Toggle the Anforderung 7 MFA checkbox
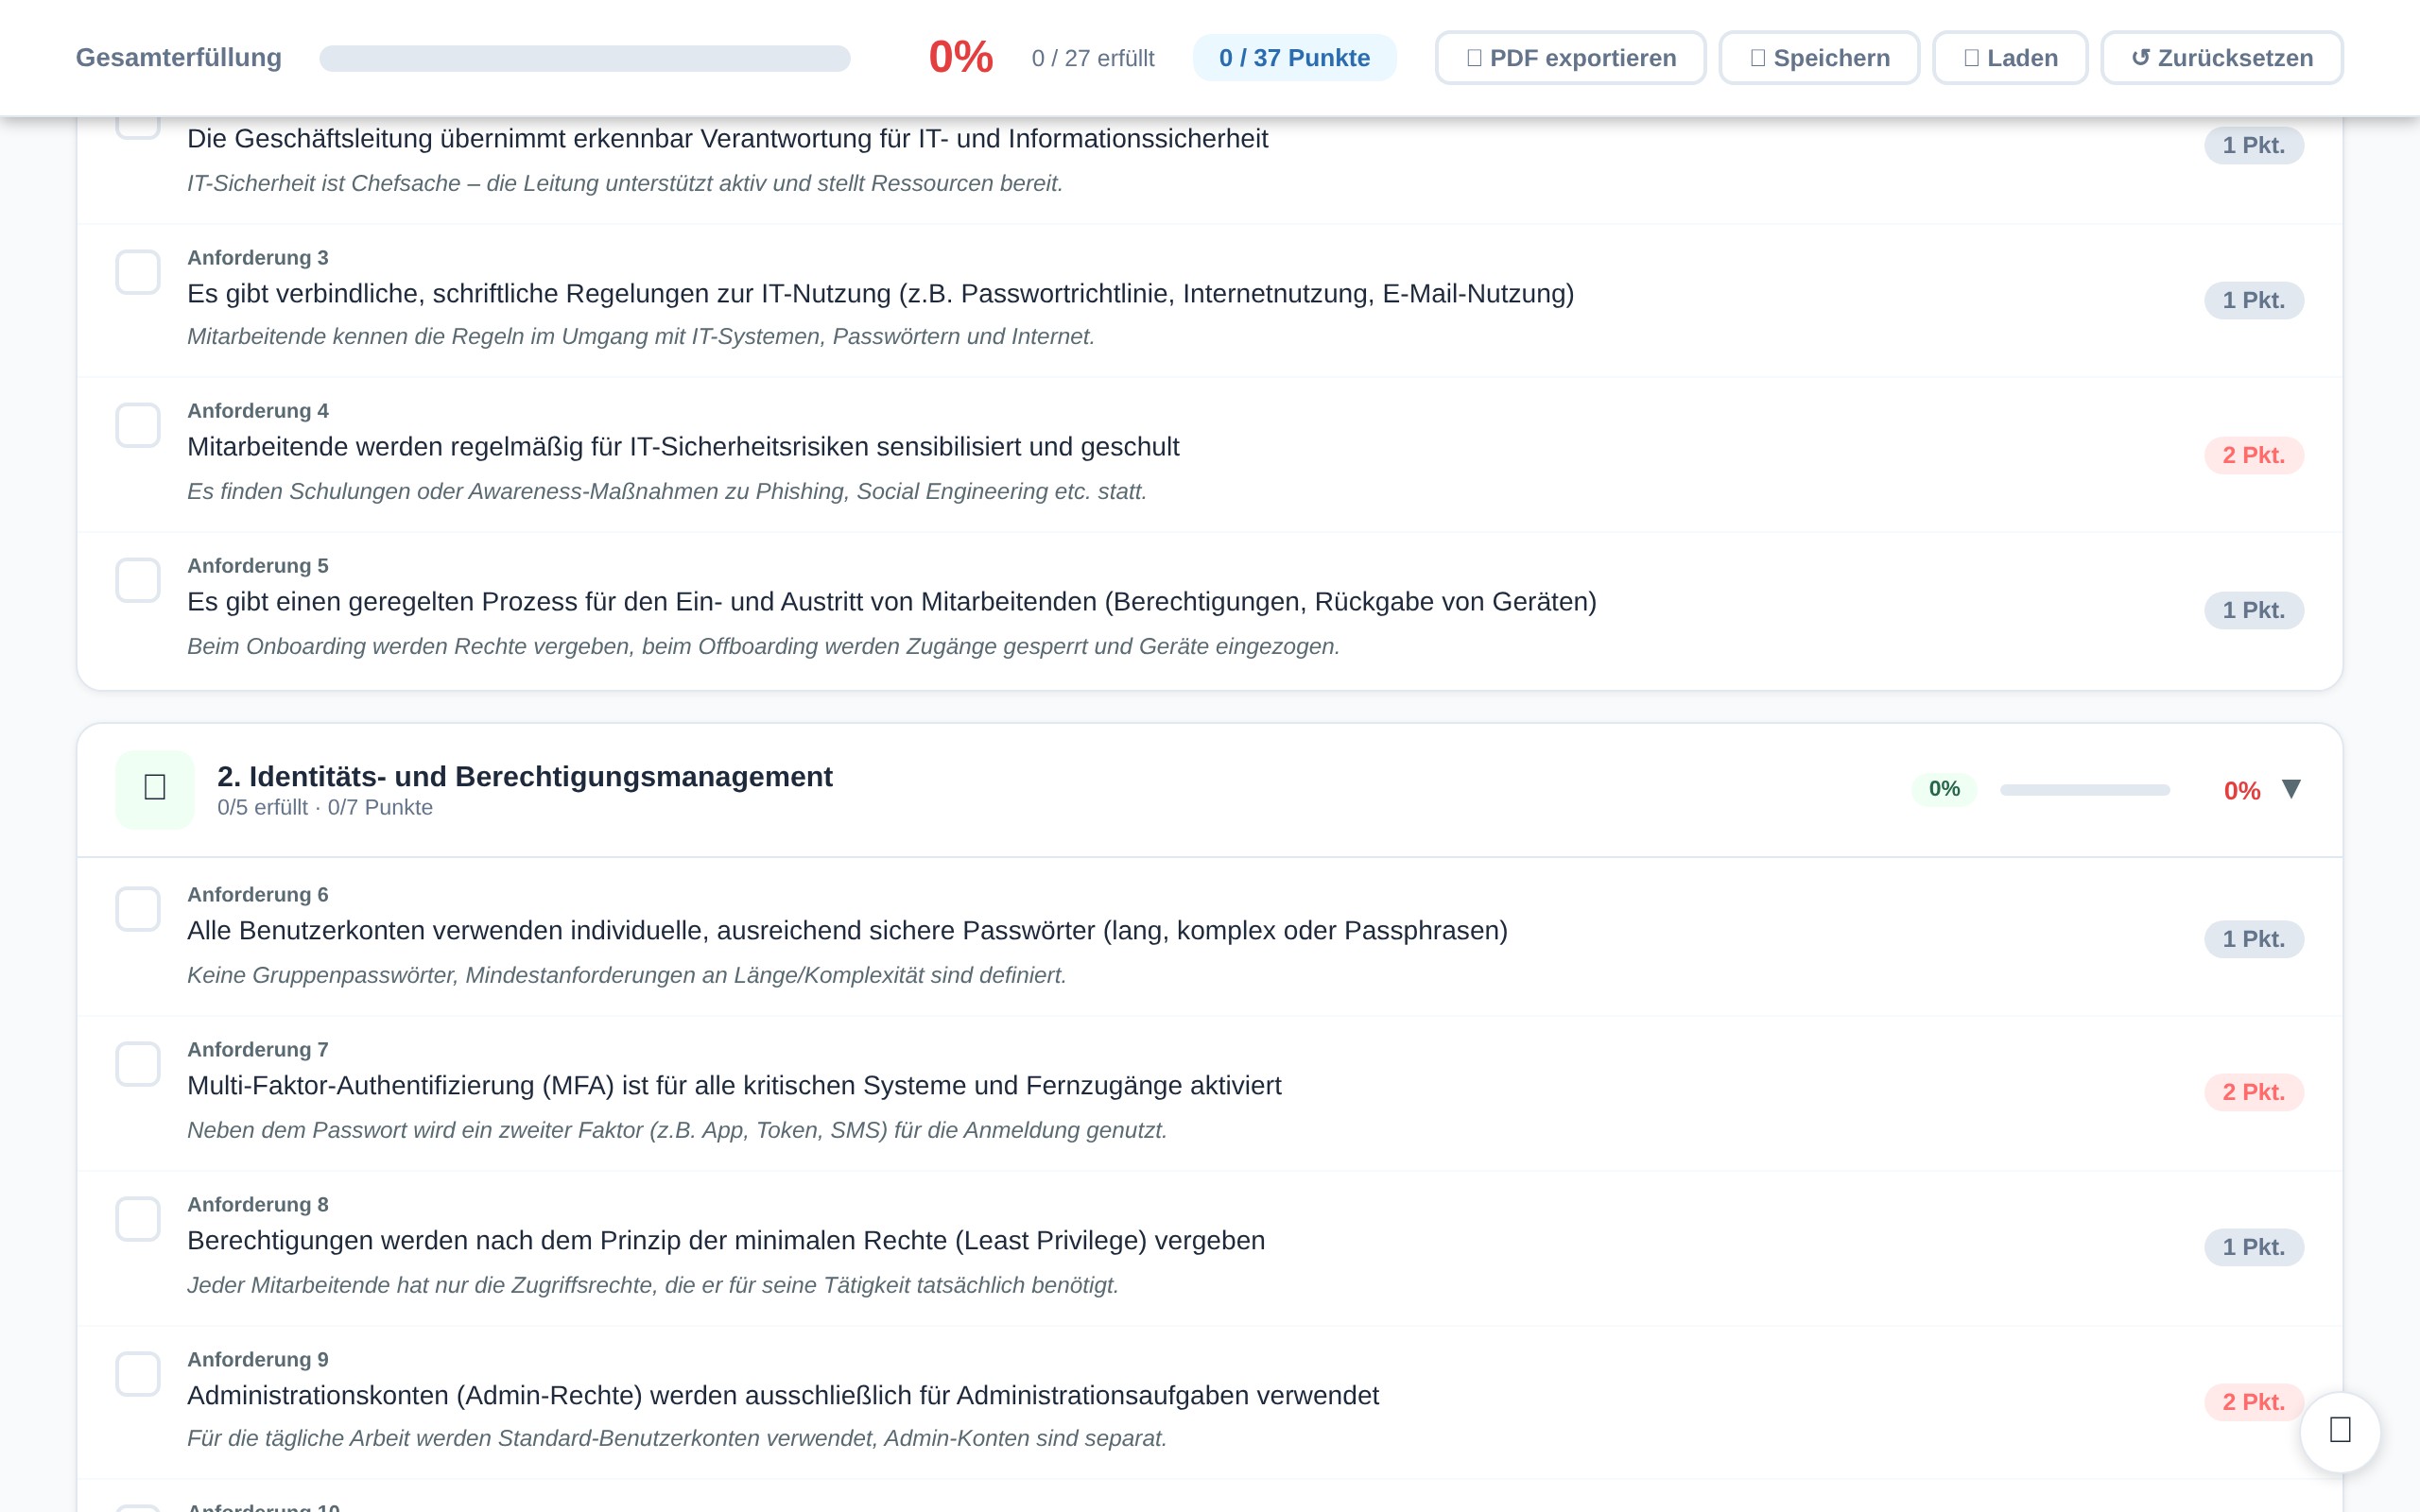 pyautogui.click(x=138, y=1064)
